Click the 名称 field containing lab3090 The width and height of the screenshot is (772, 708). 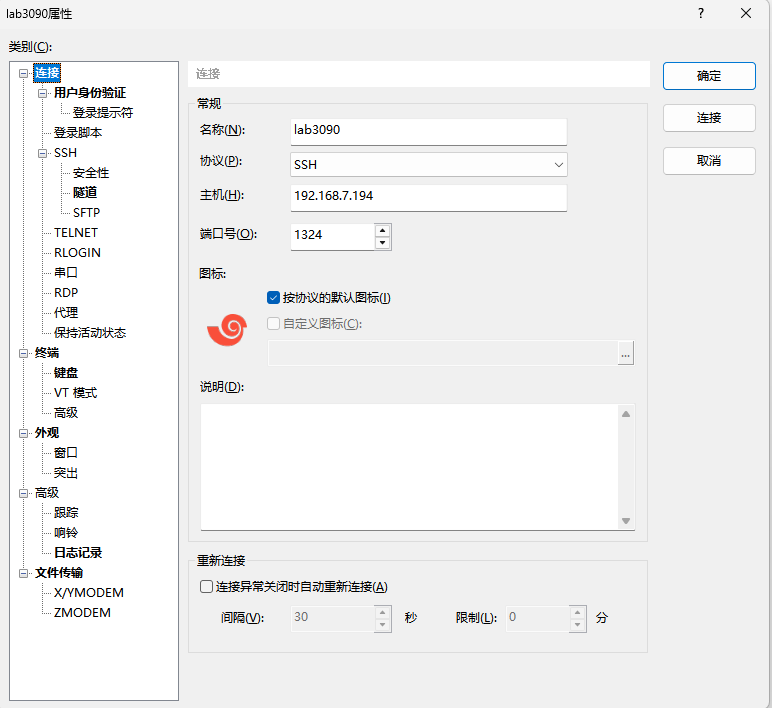pyautogui.click(x=428, y=131)
